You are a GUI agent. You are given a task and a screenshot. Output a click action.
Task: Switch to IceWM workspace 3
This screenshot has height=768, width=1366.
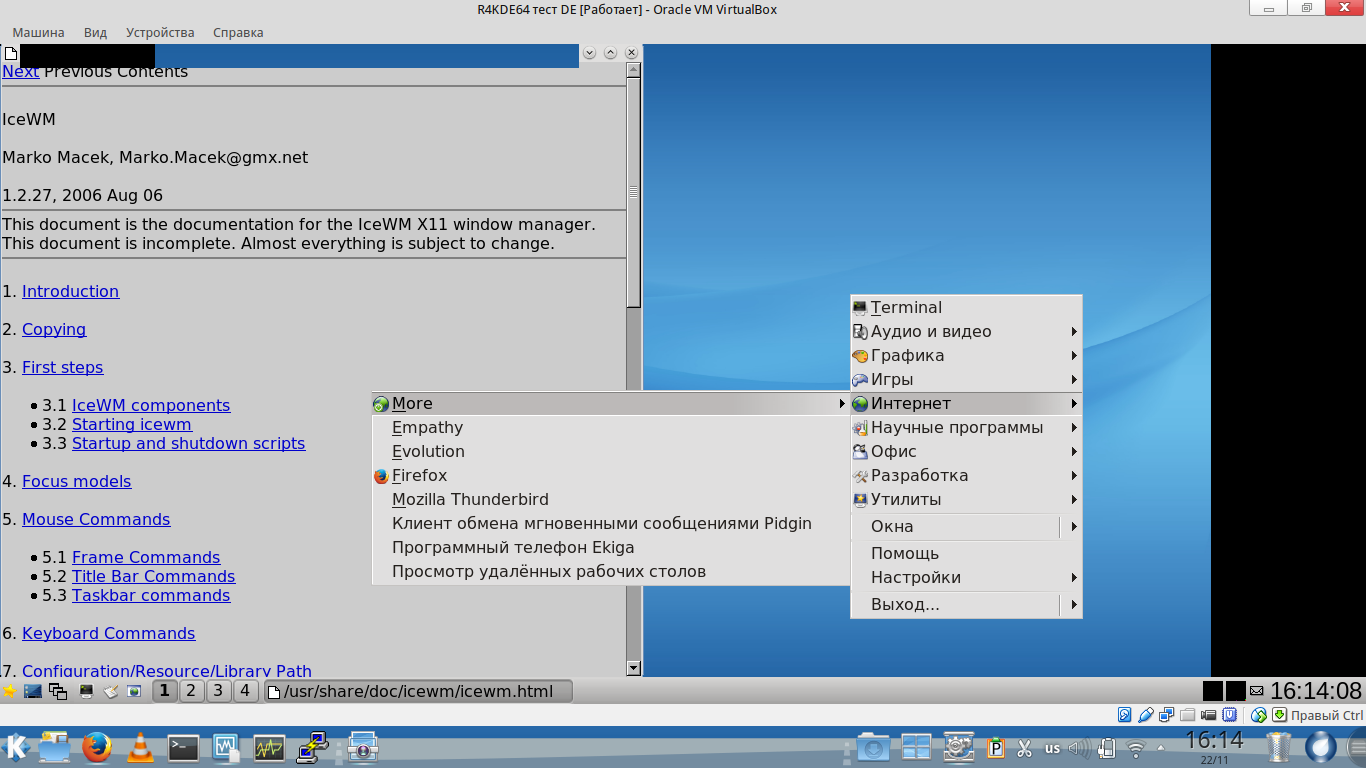point(218,691)
